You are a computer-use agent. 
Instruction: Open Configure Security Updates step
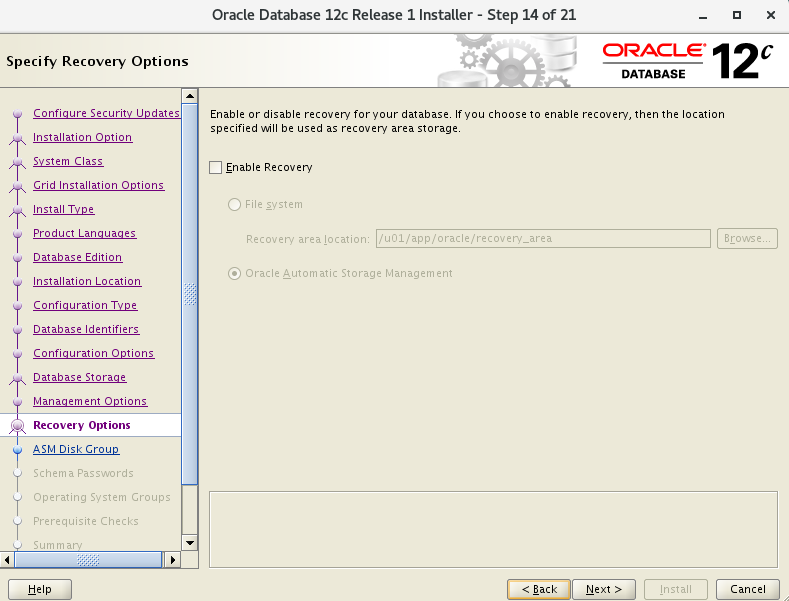tap(106, 114)
